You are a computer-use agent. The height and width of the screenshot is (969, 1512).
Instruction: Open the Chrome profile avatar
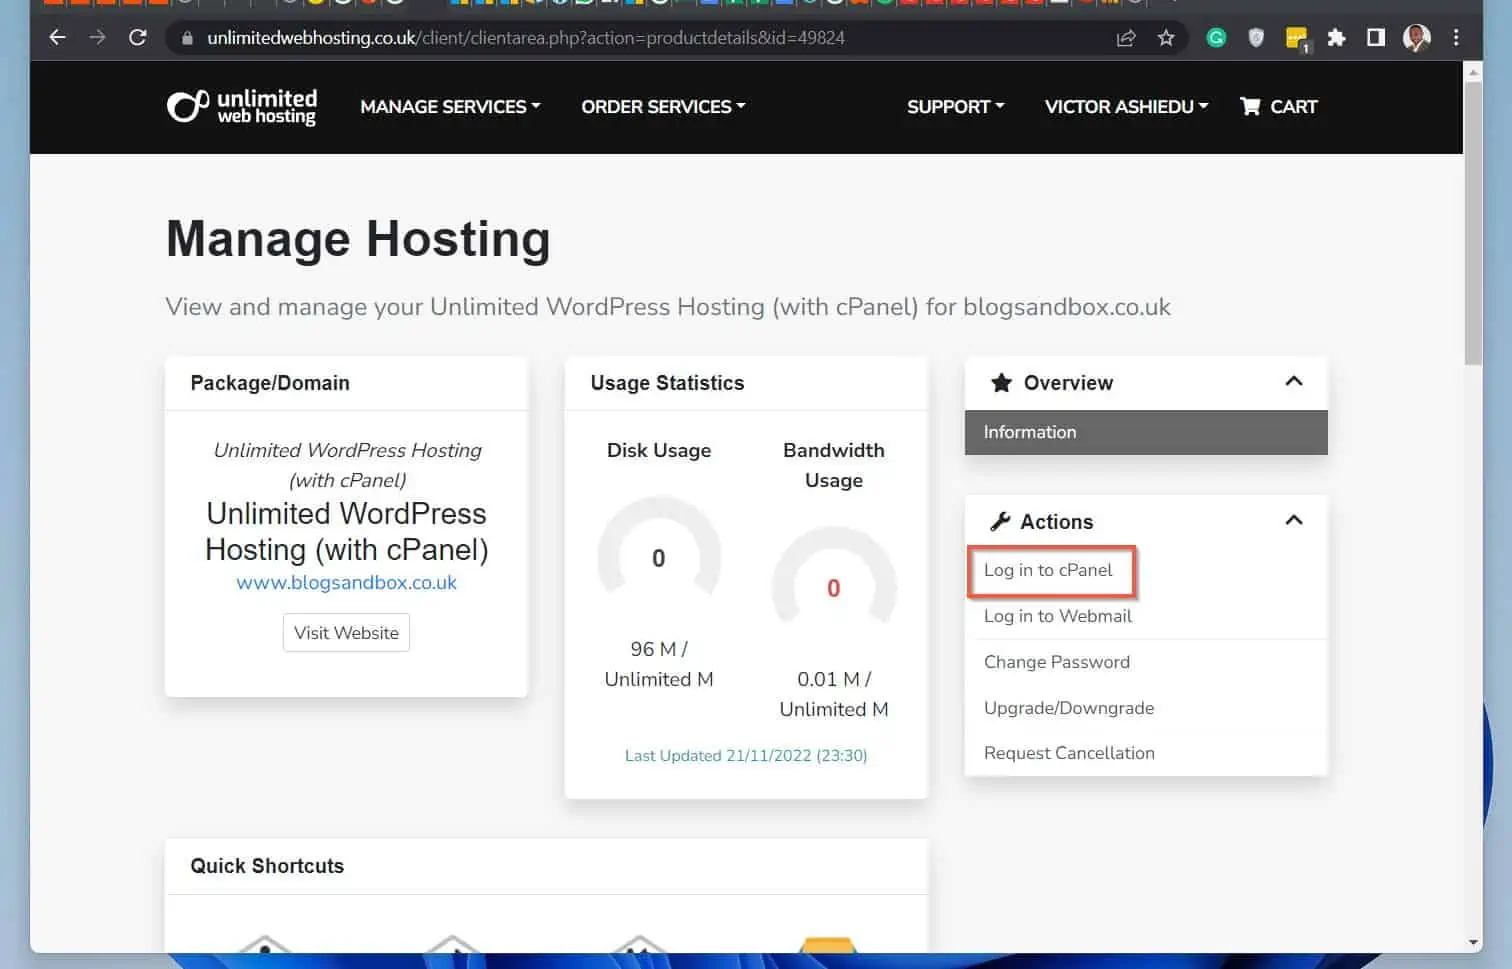pos(1416,38)
